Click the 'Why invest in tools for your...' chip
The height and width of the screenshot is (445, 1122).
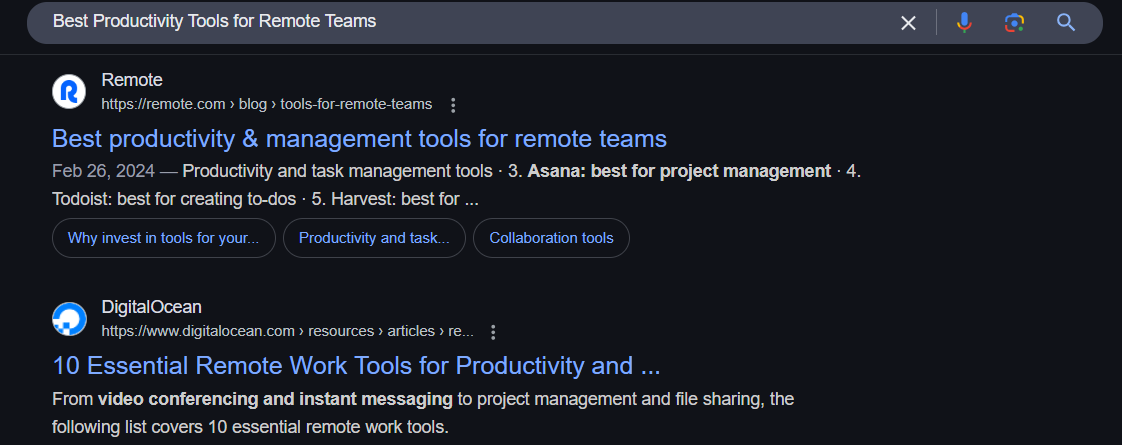[164, 238]
